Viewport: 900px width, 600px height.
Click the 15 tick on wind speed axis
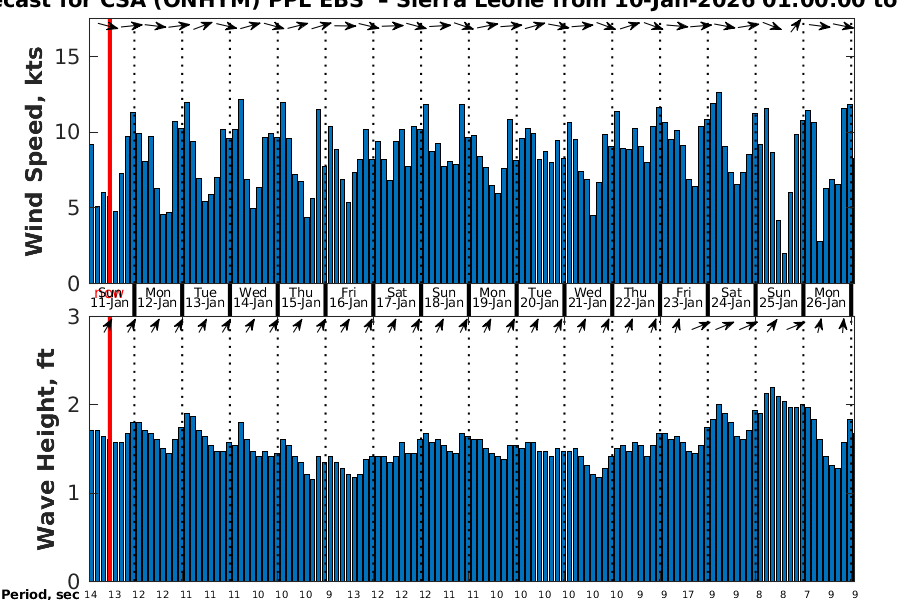pyautogui.click(x=68, y=57)
